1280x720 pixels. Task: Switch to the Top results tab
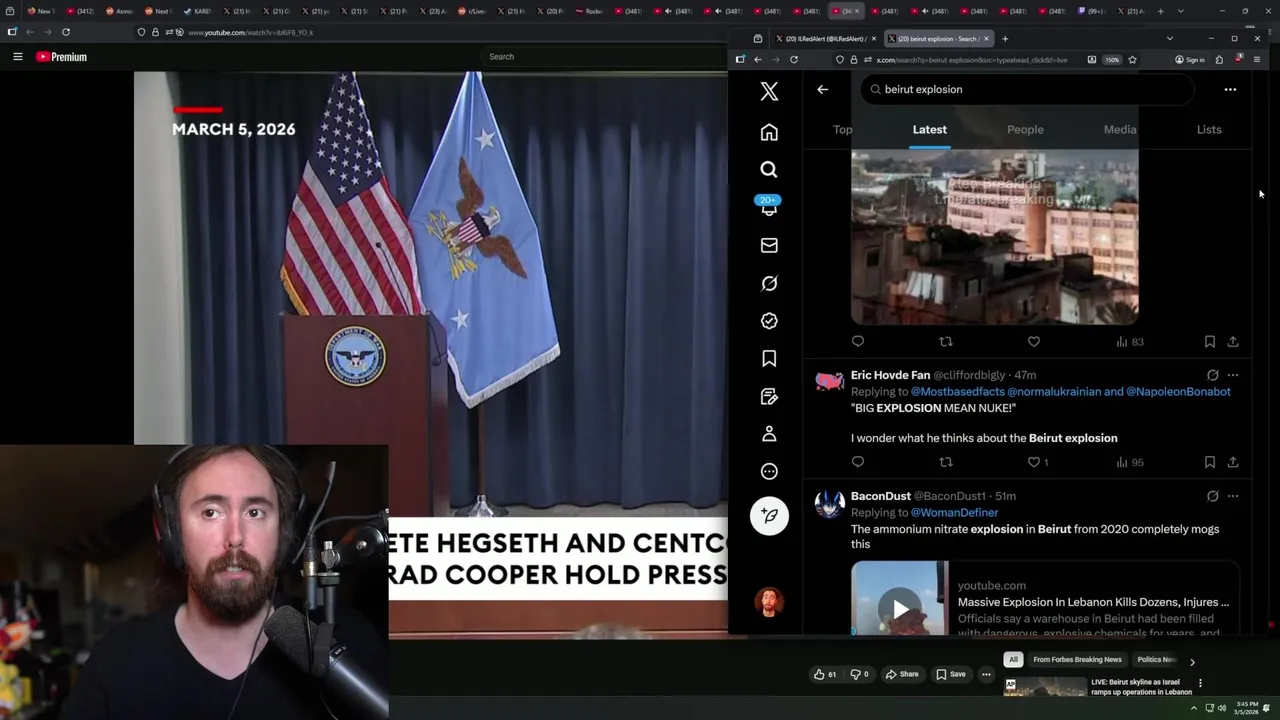[842, 130]
